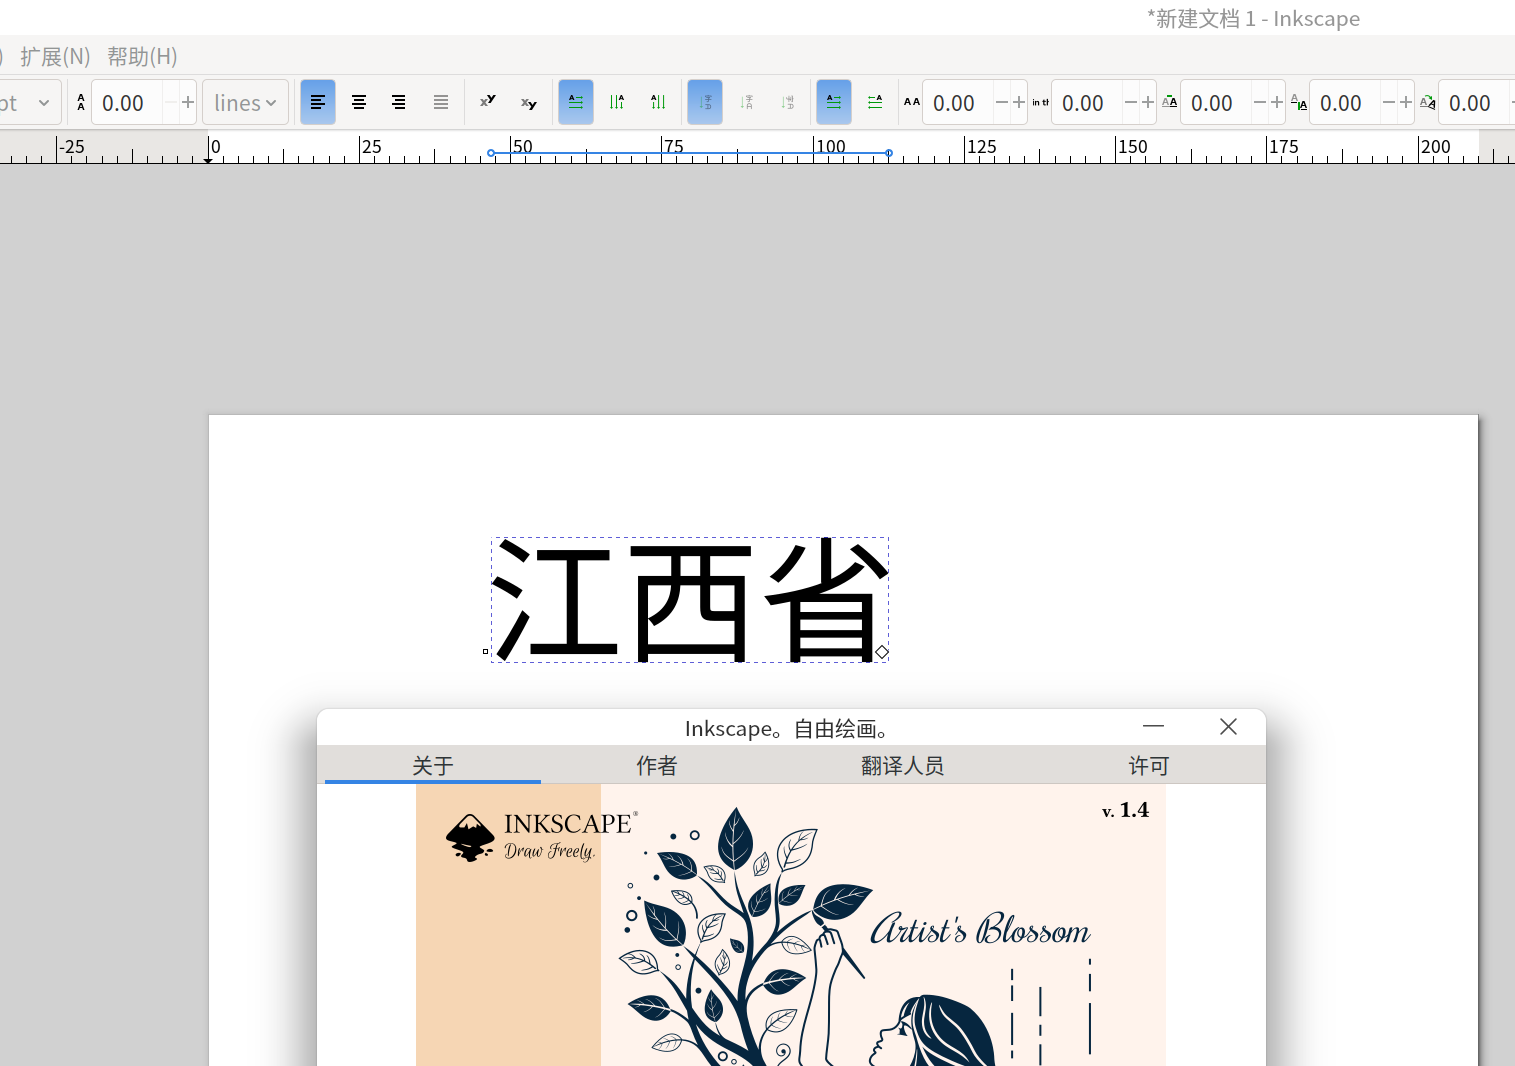
Task: Toggle horizontal text layout mode
Action: (x=575, y=102)
